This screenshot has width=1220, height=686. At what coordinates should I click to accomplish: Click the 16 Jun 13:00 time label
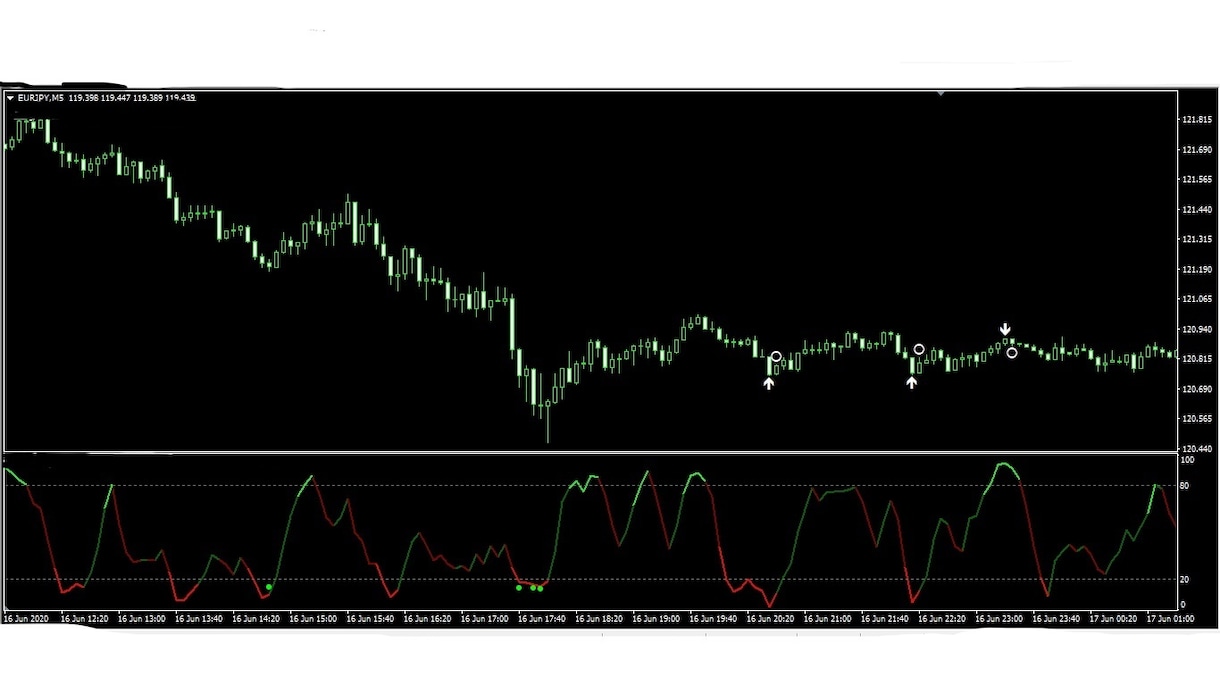(x=141, y=619)
